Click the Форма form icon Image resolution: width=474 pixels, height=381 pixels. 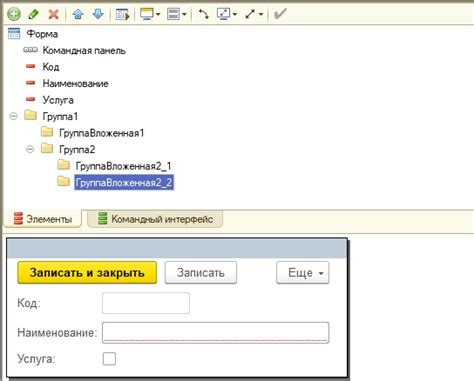click(x=14, y=34)
